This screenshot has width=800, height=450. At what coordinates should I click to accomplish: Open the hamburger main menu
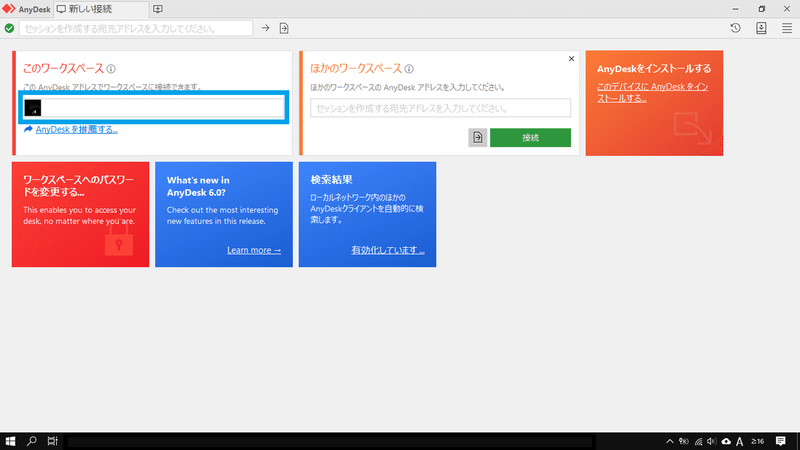[787, 28]
